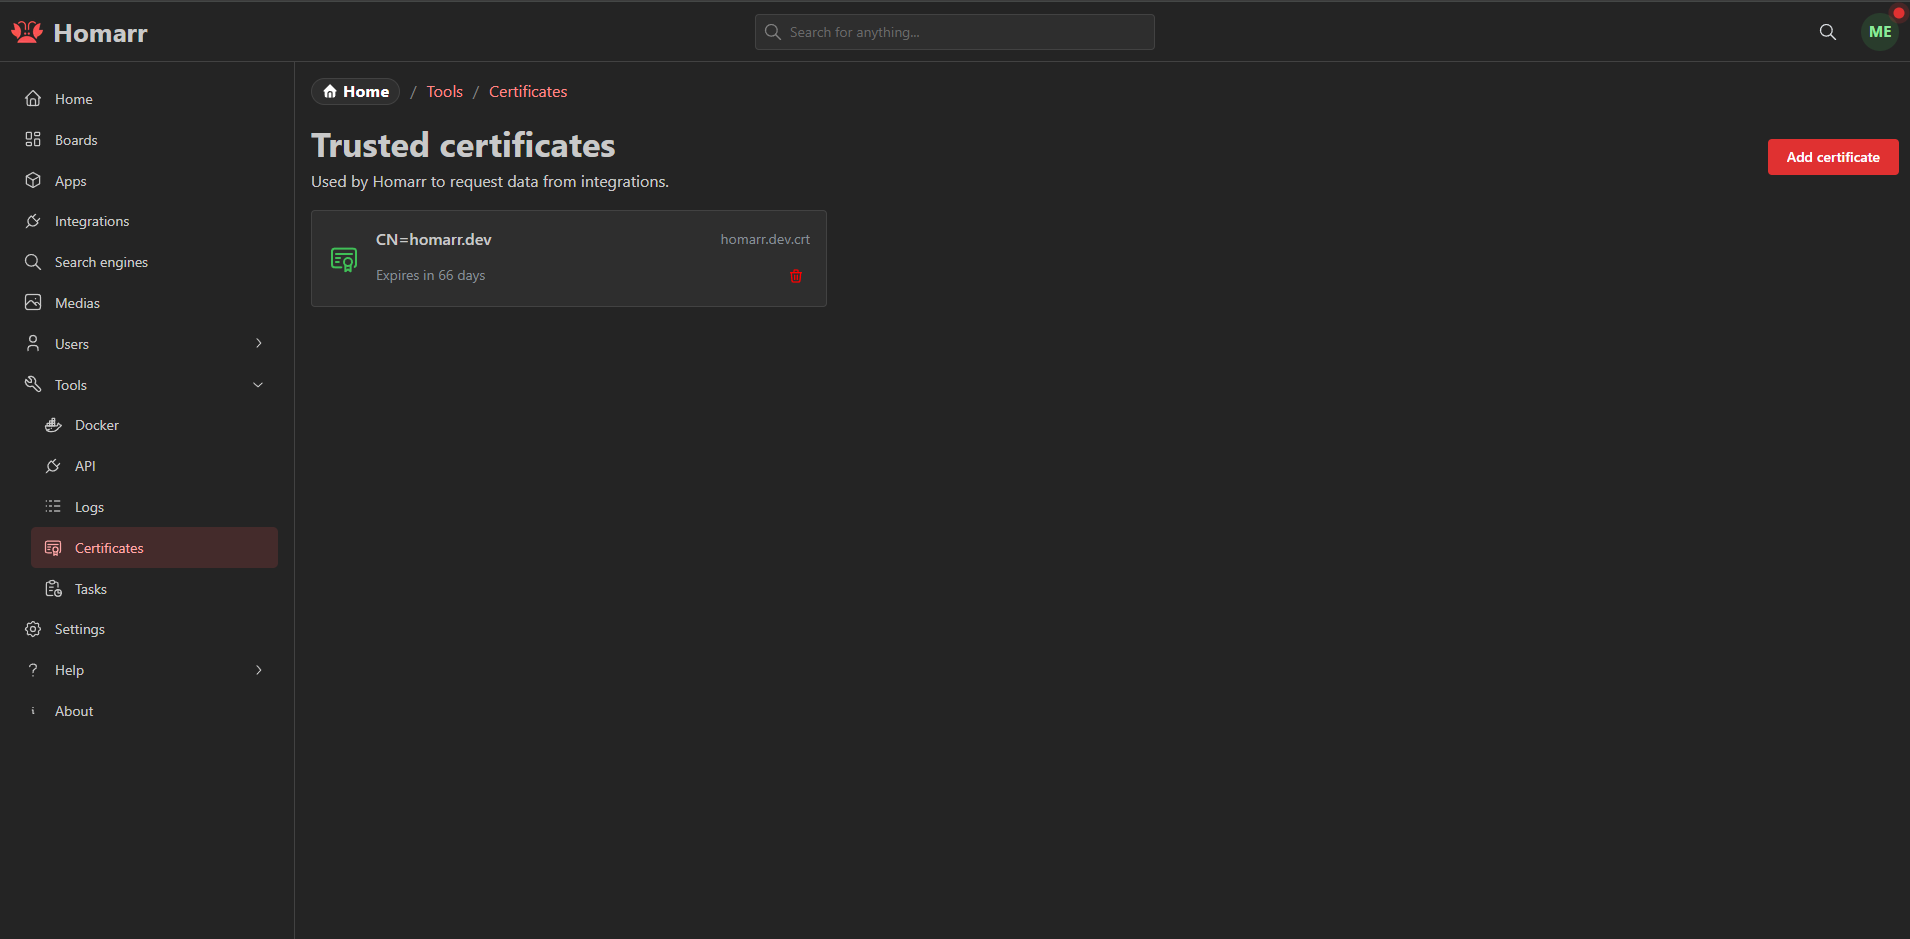Screen dimensions: 1910x939
Task: Open the ME user avatar menu
Action: point(1879,32)
